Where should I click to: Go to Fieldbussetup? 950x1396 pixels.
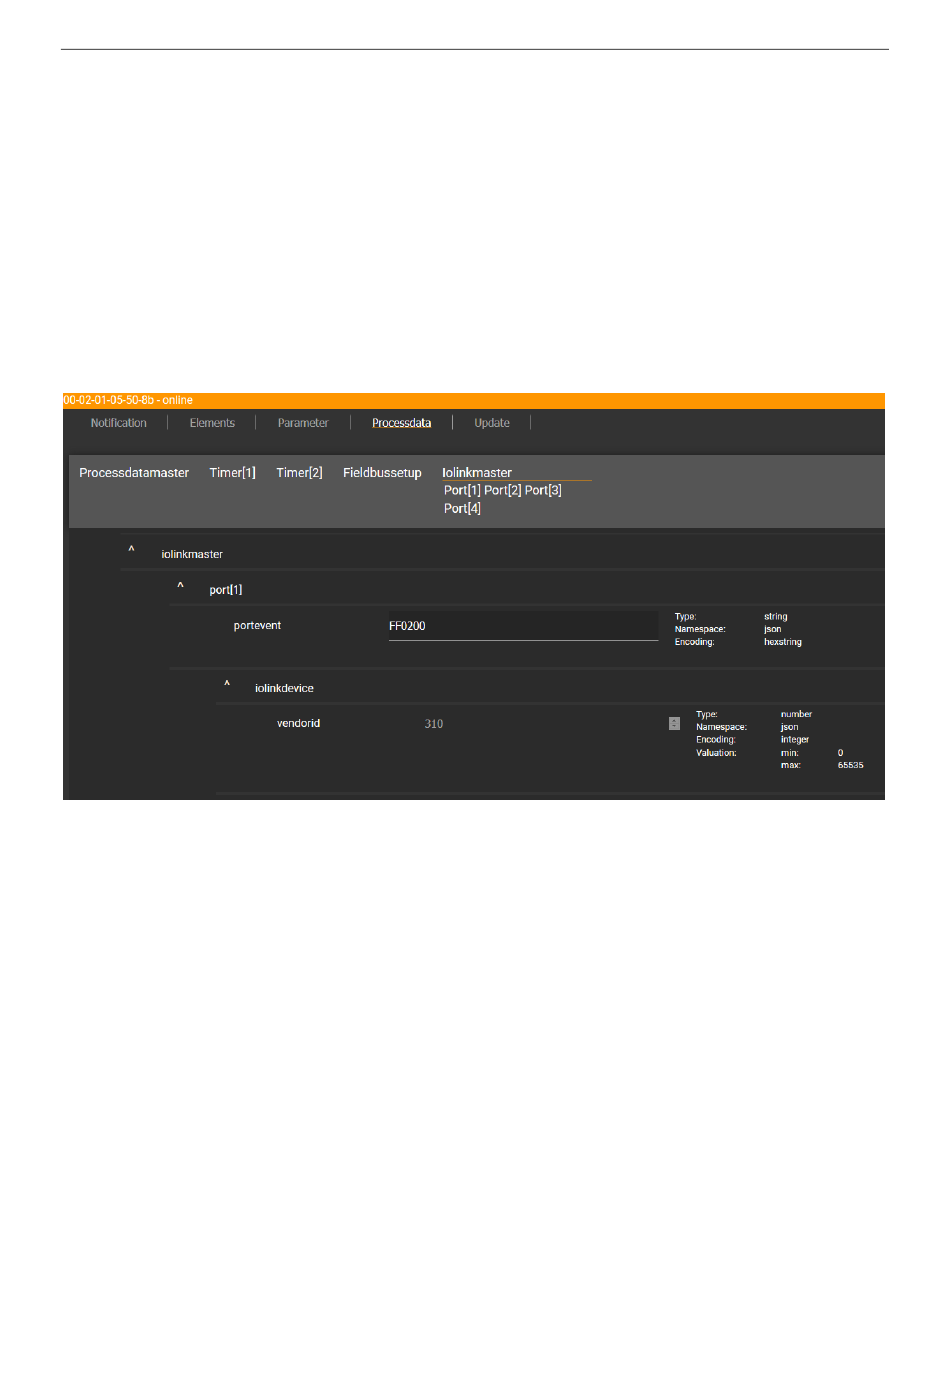(x=382, y=473)
